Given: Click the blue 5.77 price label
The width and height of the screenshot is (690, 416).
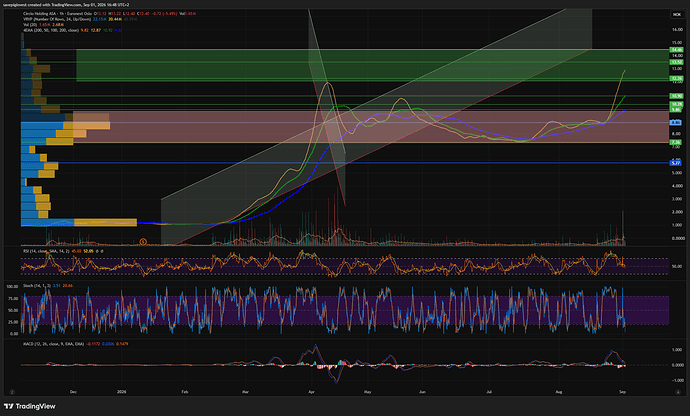Looking at the screenshot, I should tap(676, 163).
